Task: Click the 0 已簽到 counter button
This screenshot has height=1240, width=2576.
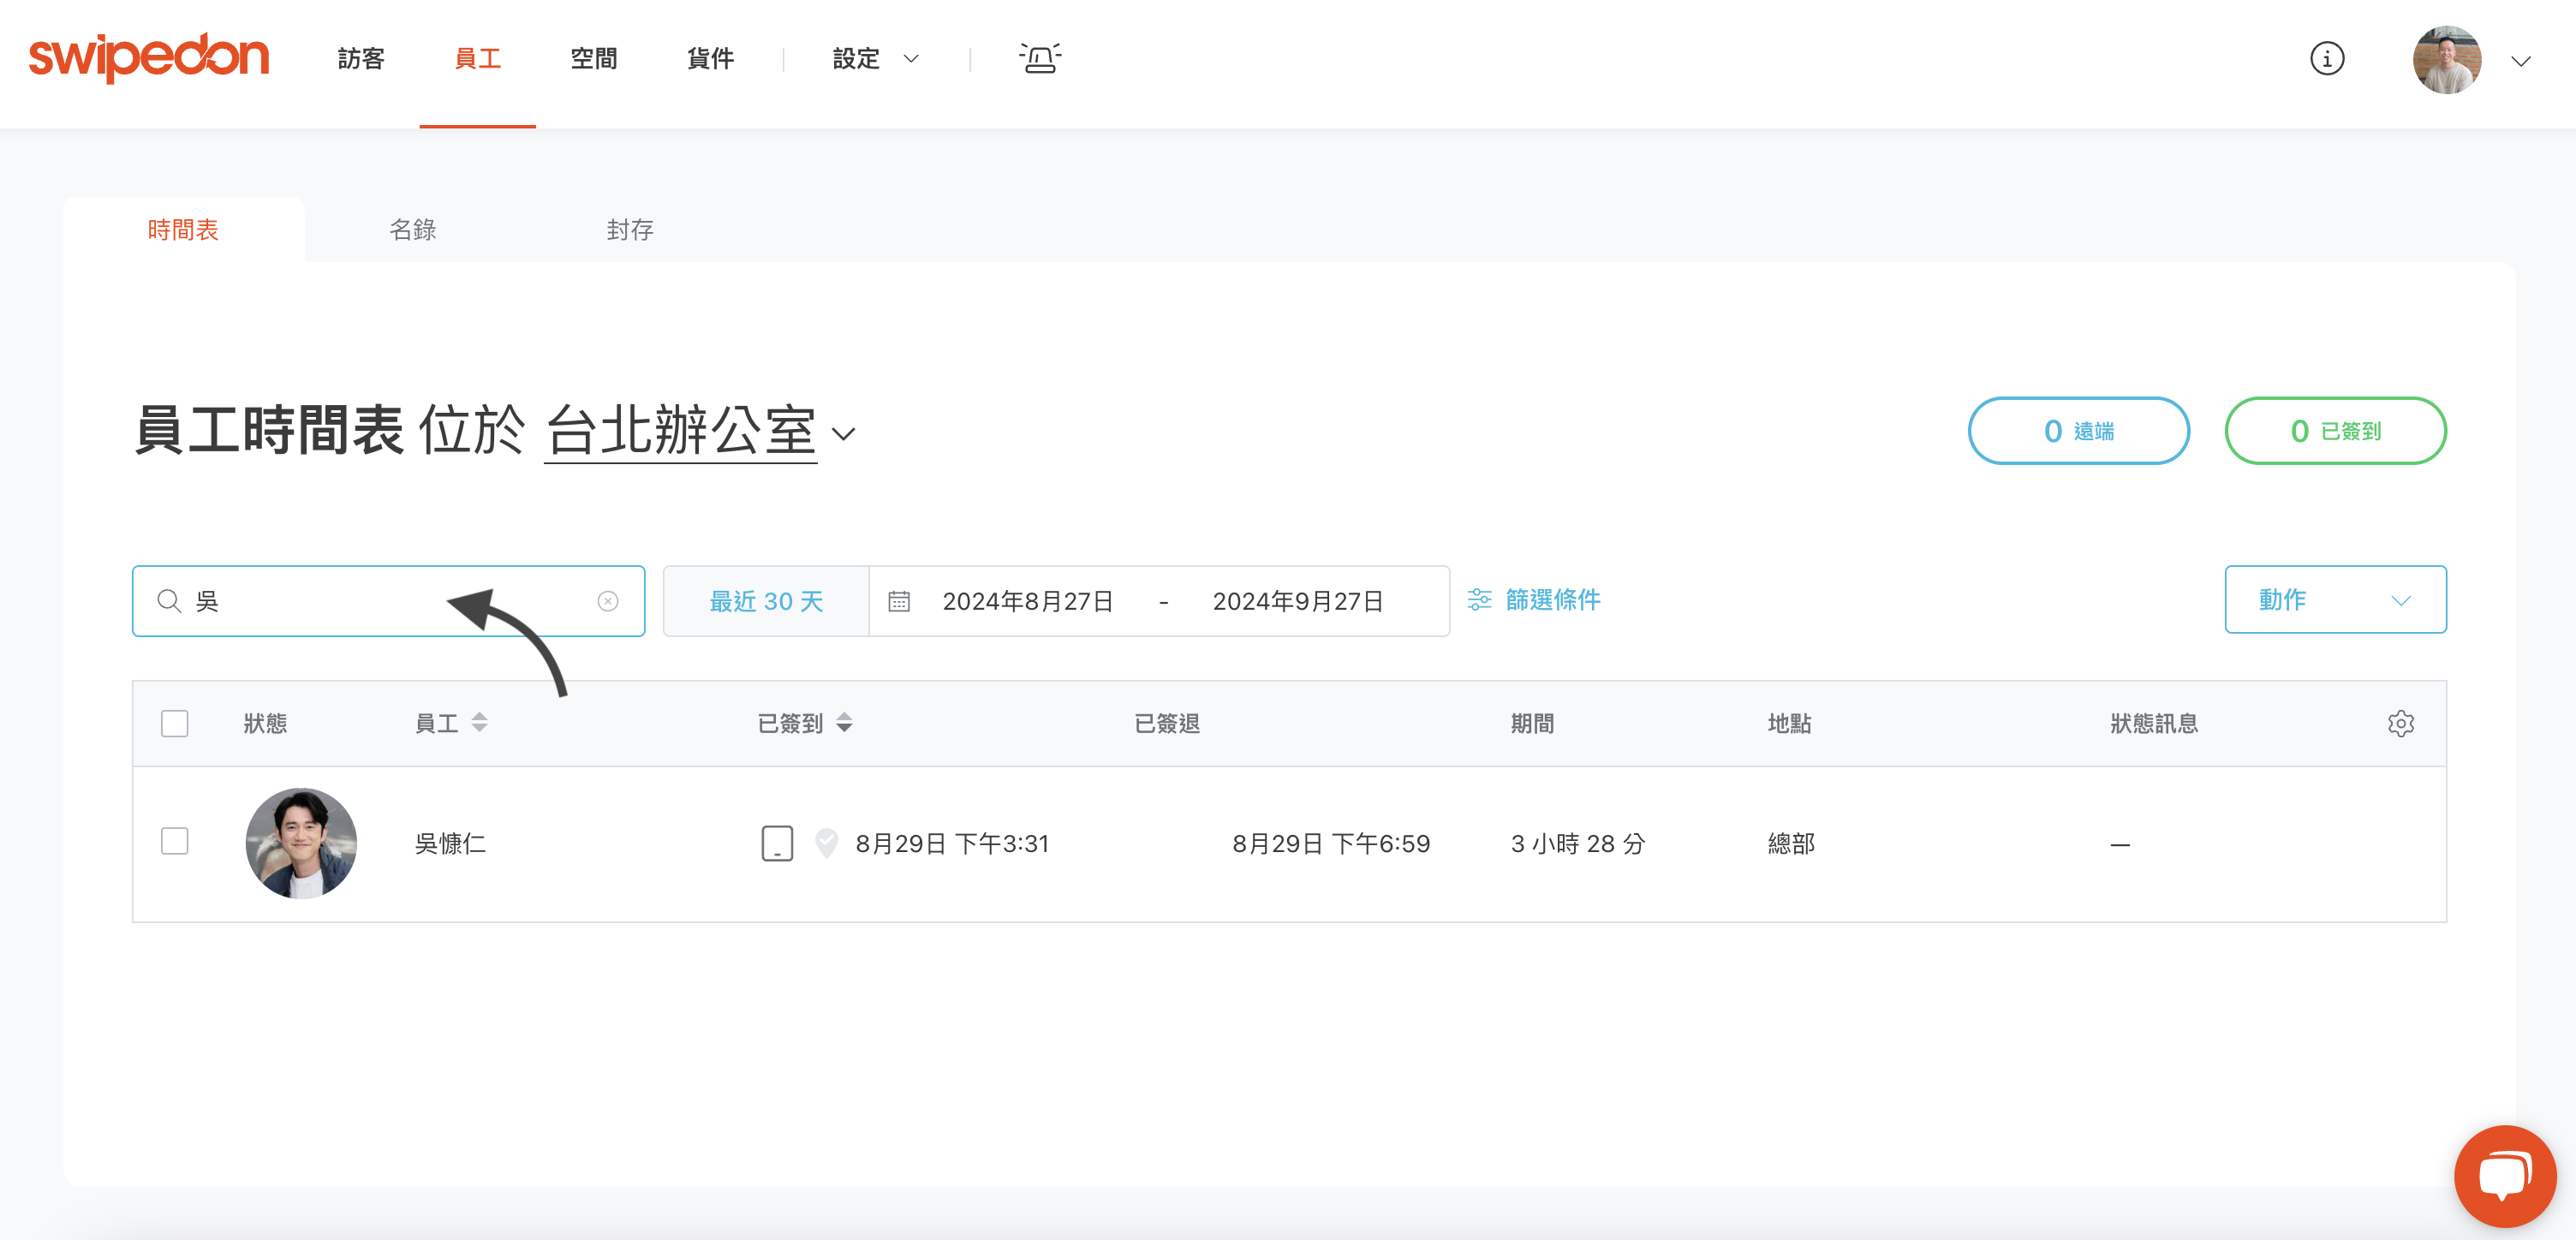Action: 2335,431
